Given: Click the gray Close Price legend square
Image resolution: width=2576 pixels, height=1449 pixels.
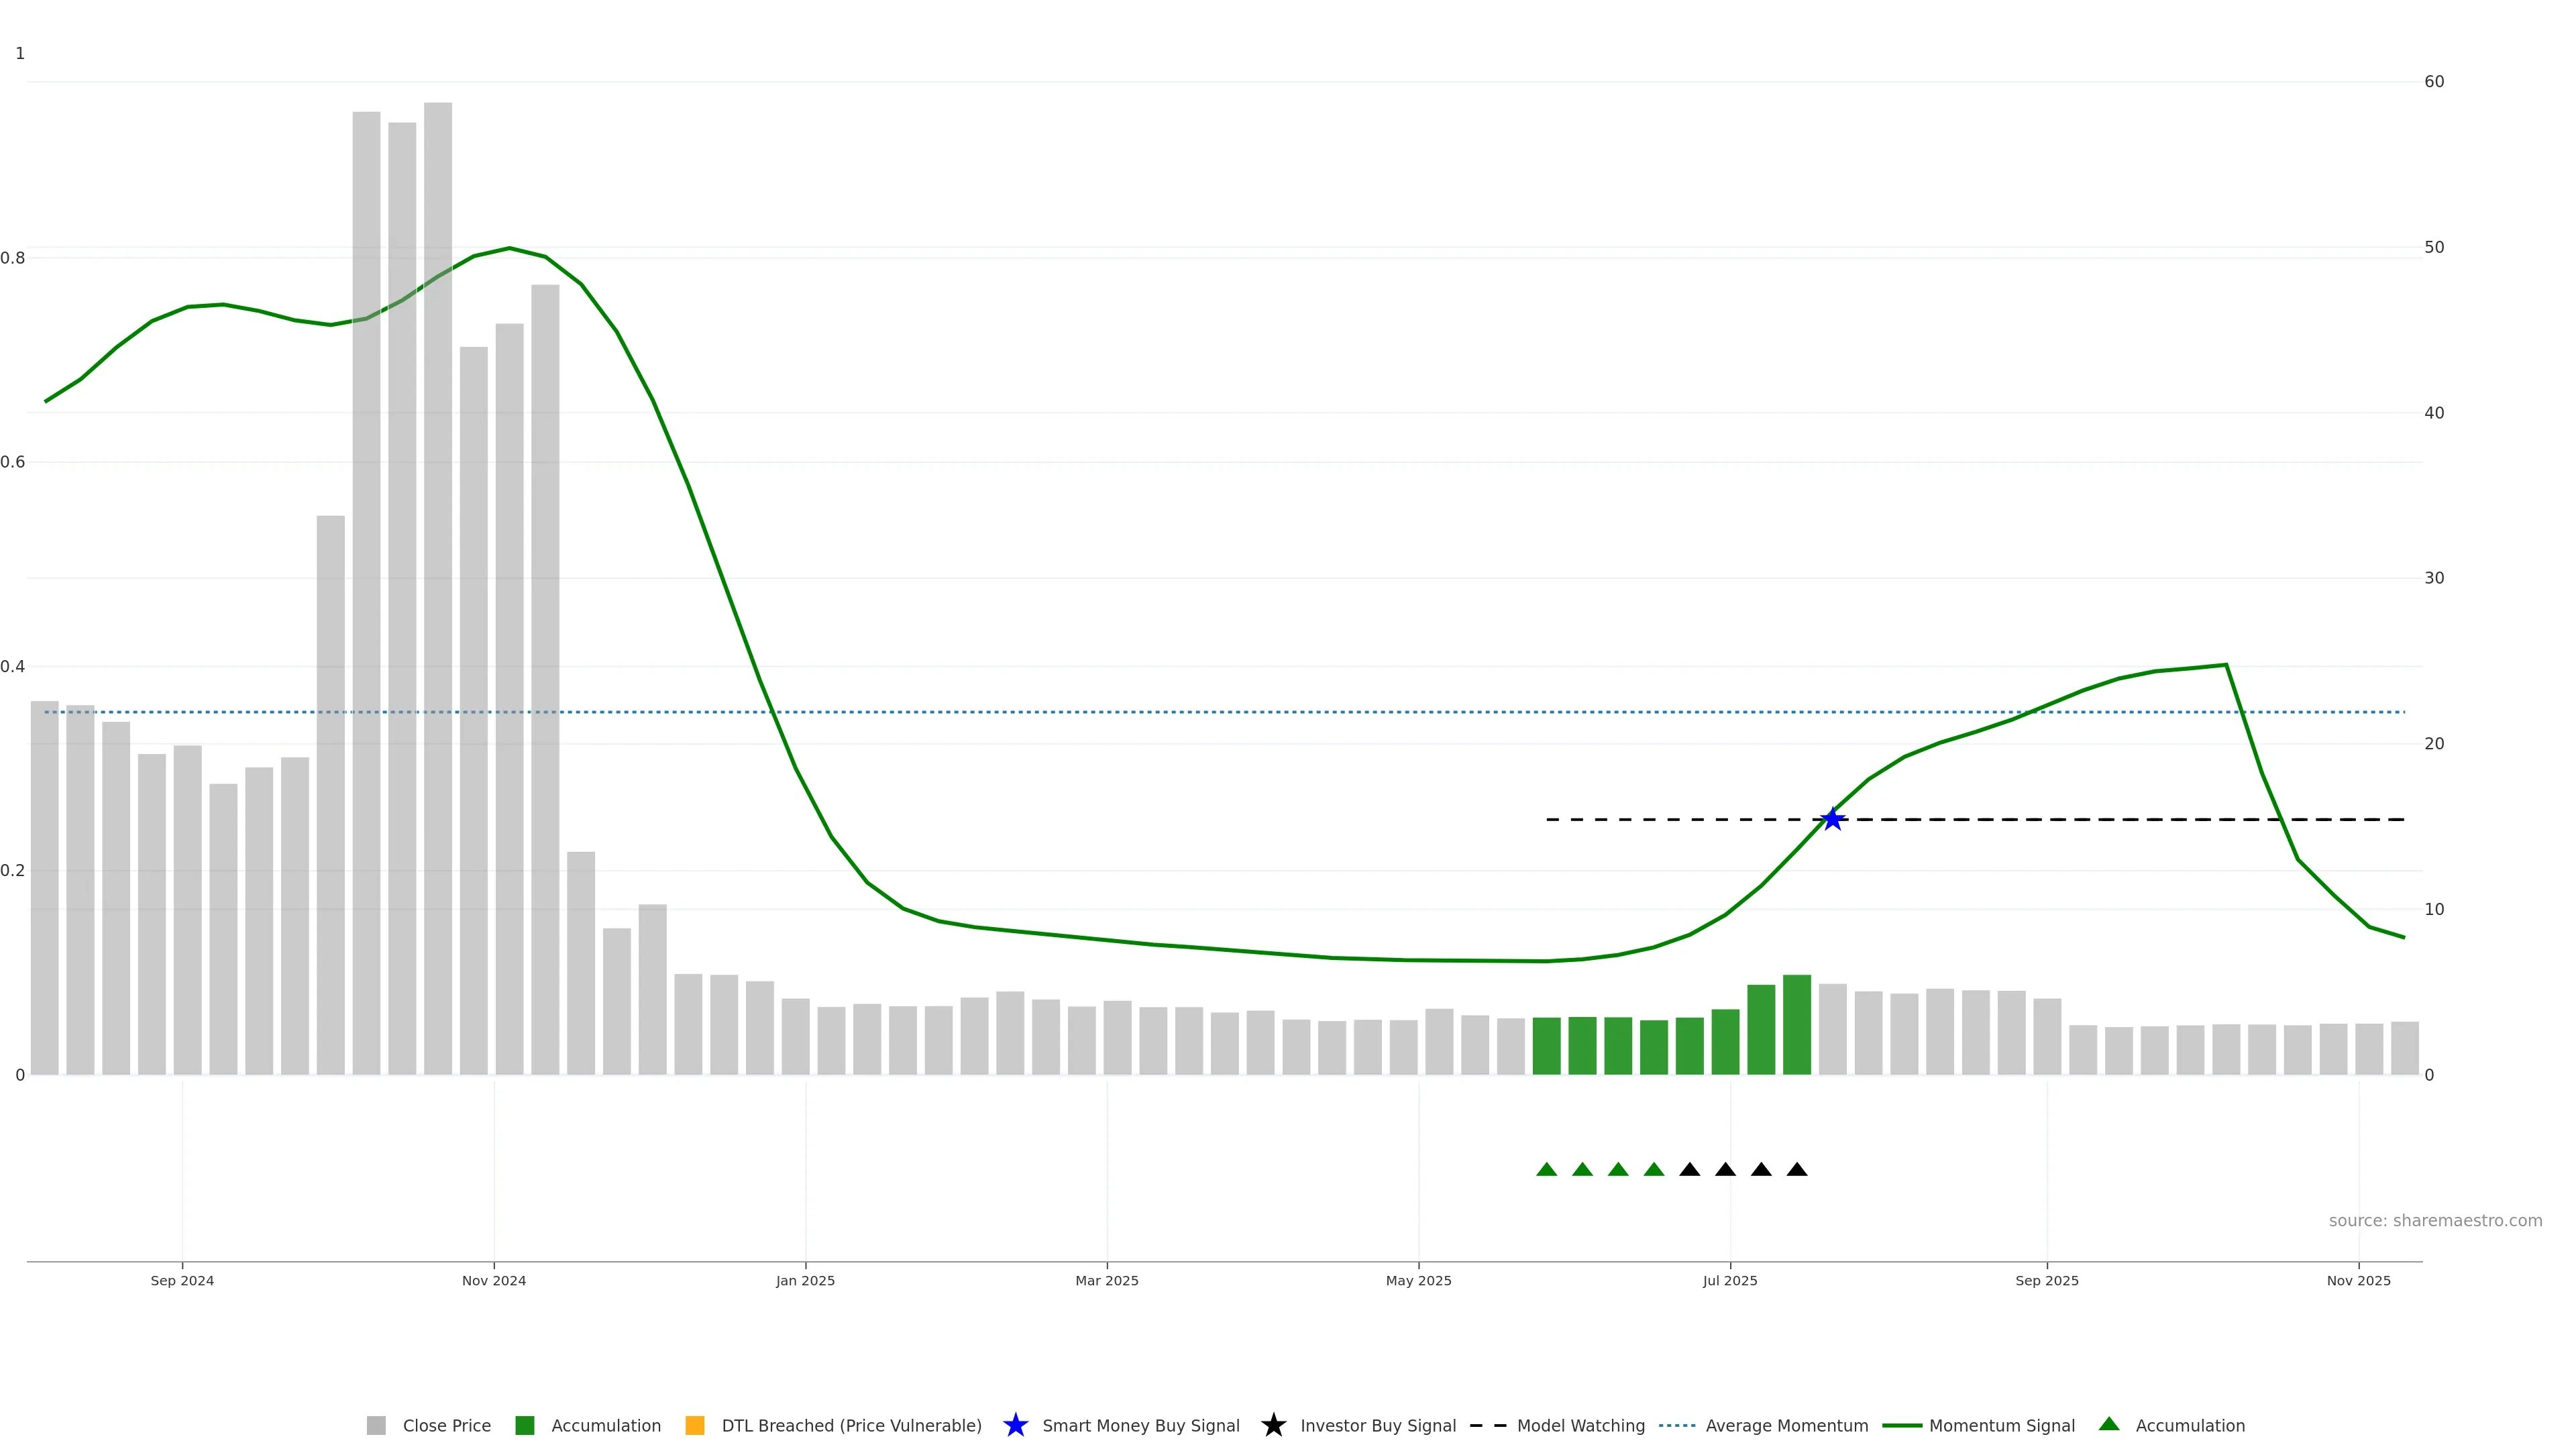Looking at the screenshot, I should (376, 1425).
